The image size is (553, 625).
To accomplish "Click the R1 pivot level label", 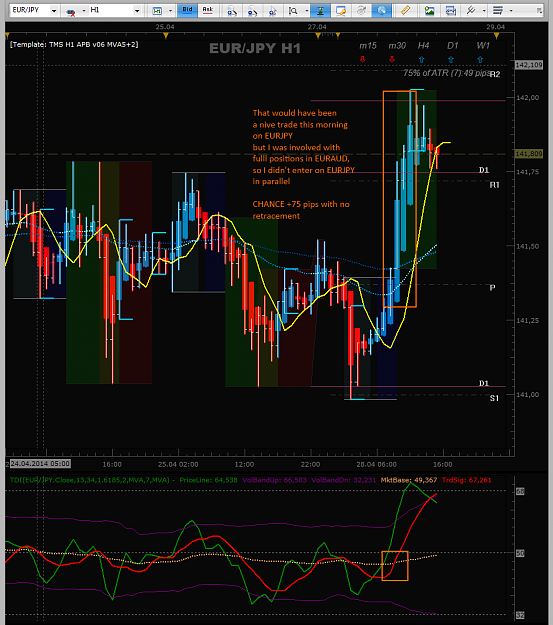I will click(x=494, y=185).
